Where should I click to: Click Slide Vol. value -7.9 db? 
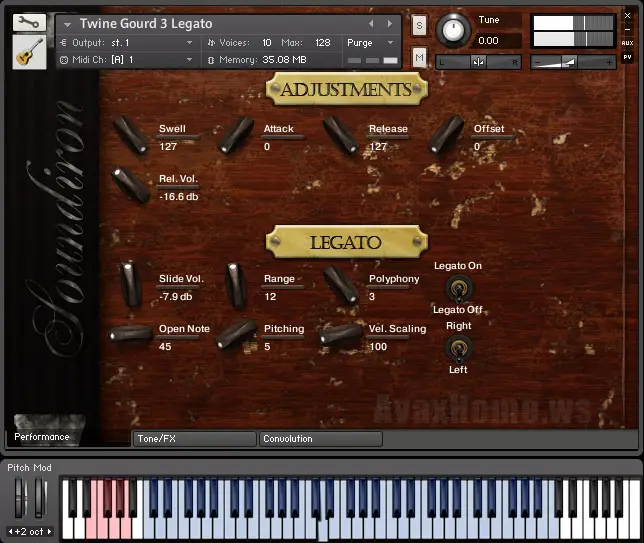(175, 297)
